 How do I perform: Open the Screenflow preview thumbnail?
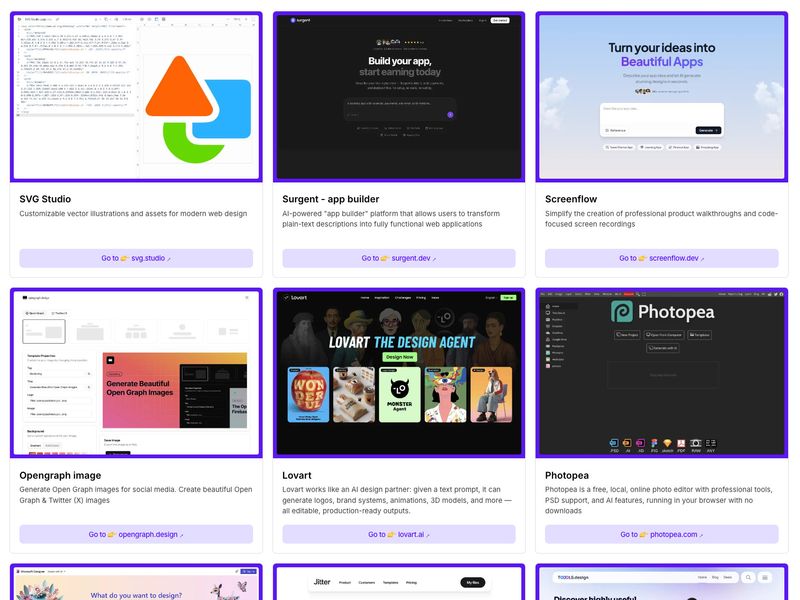[662, 97]
